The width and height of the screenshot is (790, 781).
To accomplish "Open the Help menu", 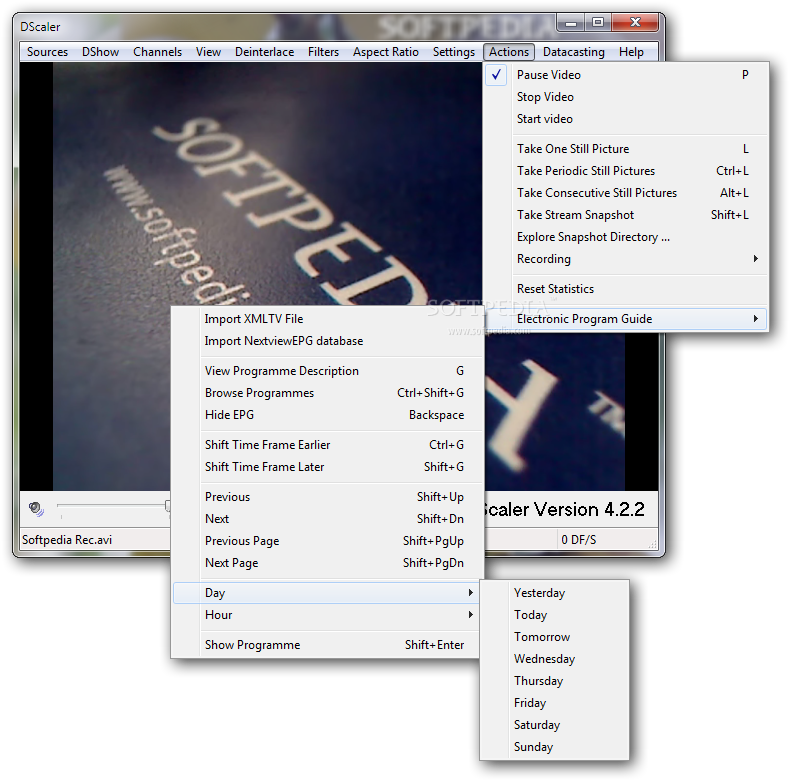I will click(x=631, y=52).
